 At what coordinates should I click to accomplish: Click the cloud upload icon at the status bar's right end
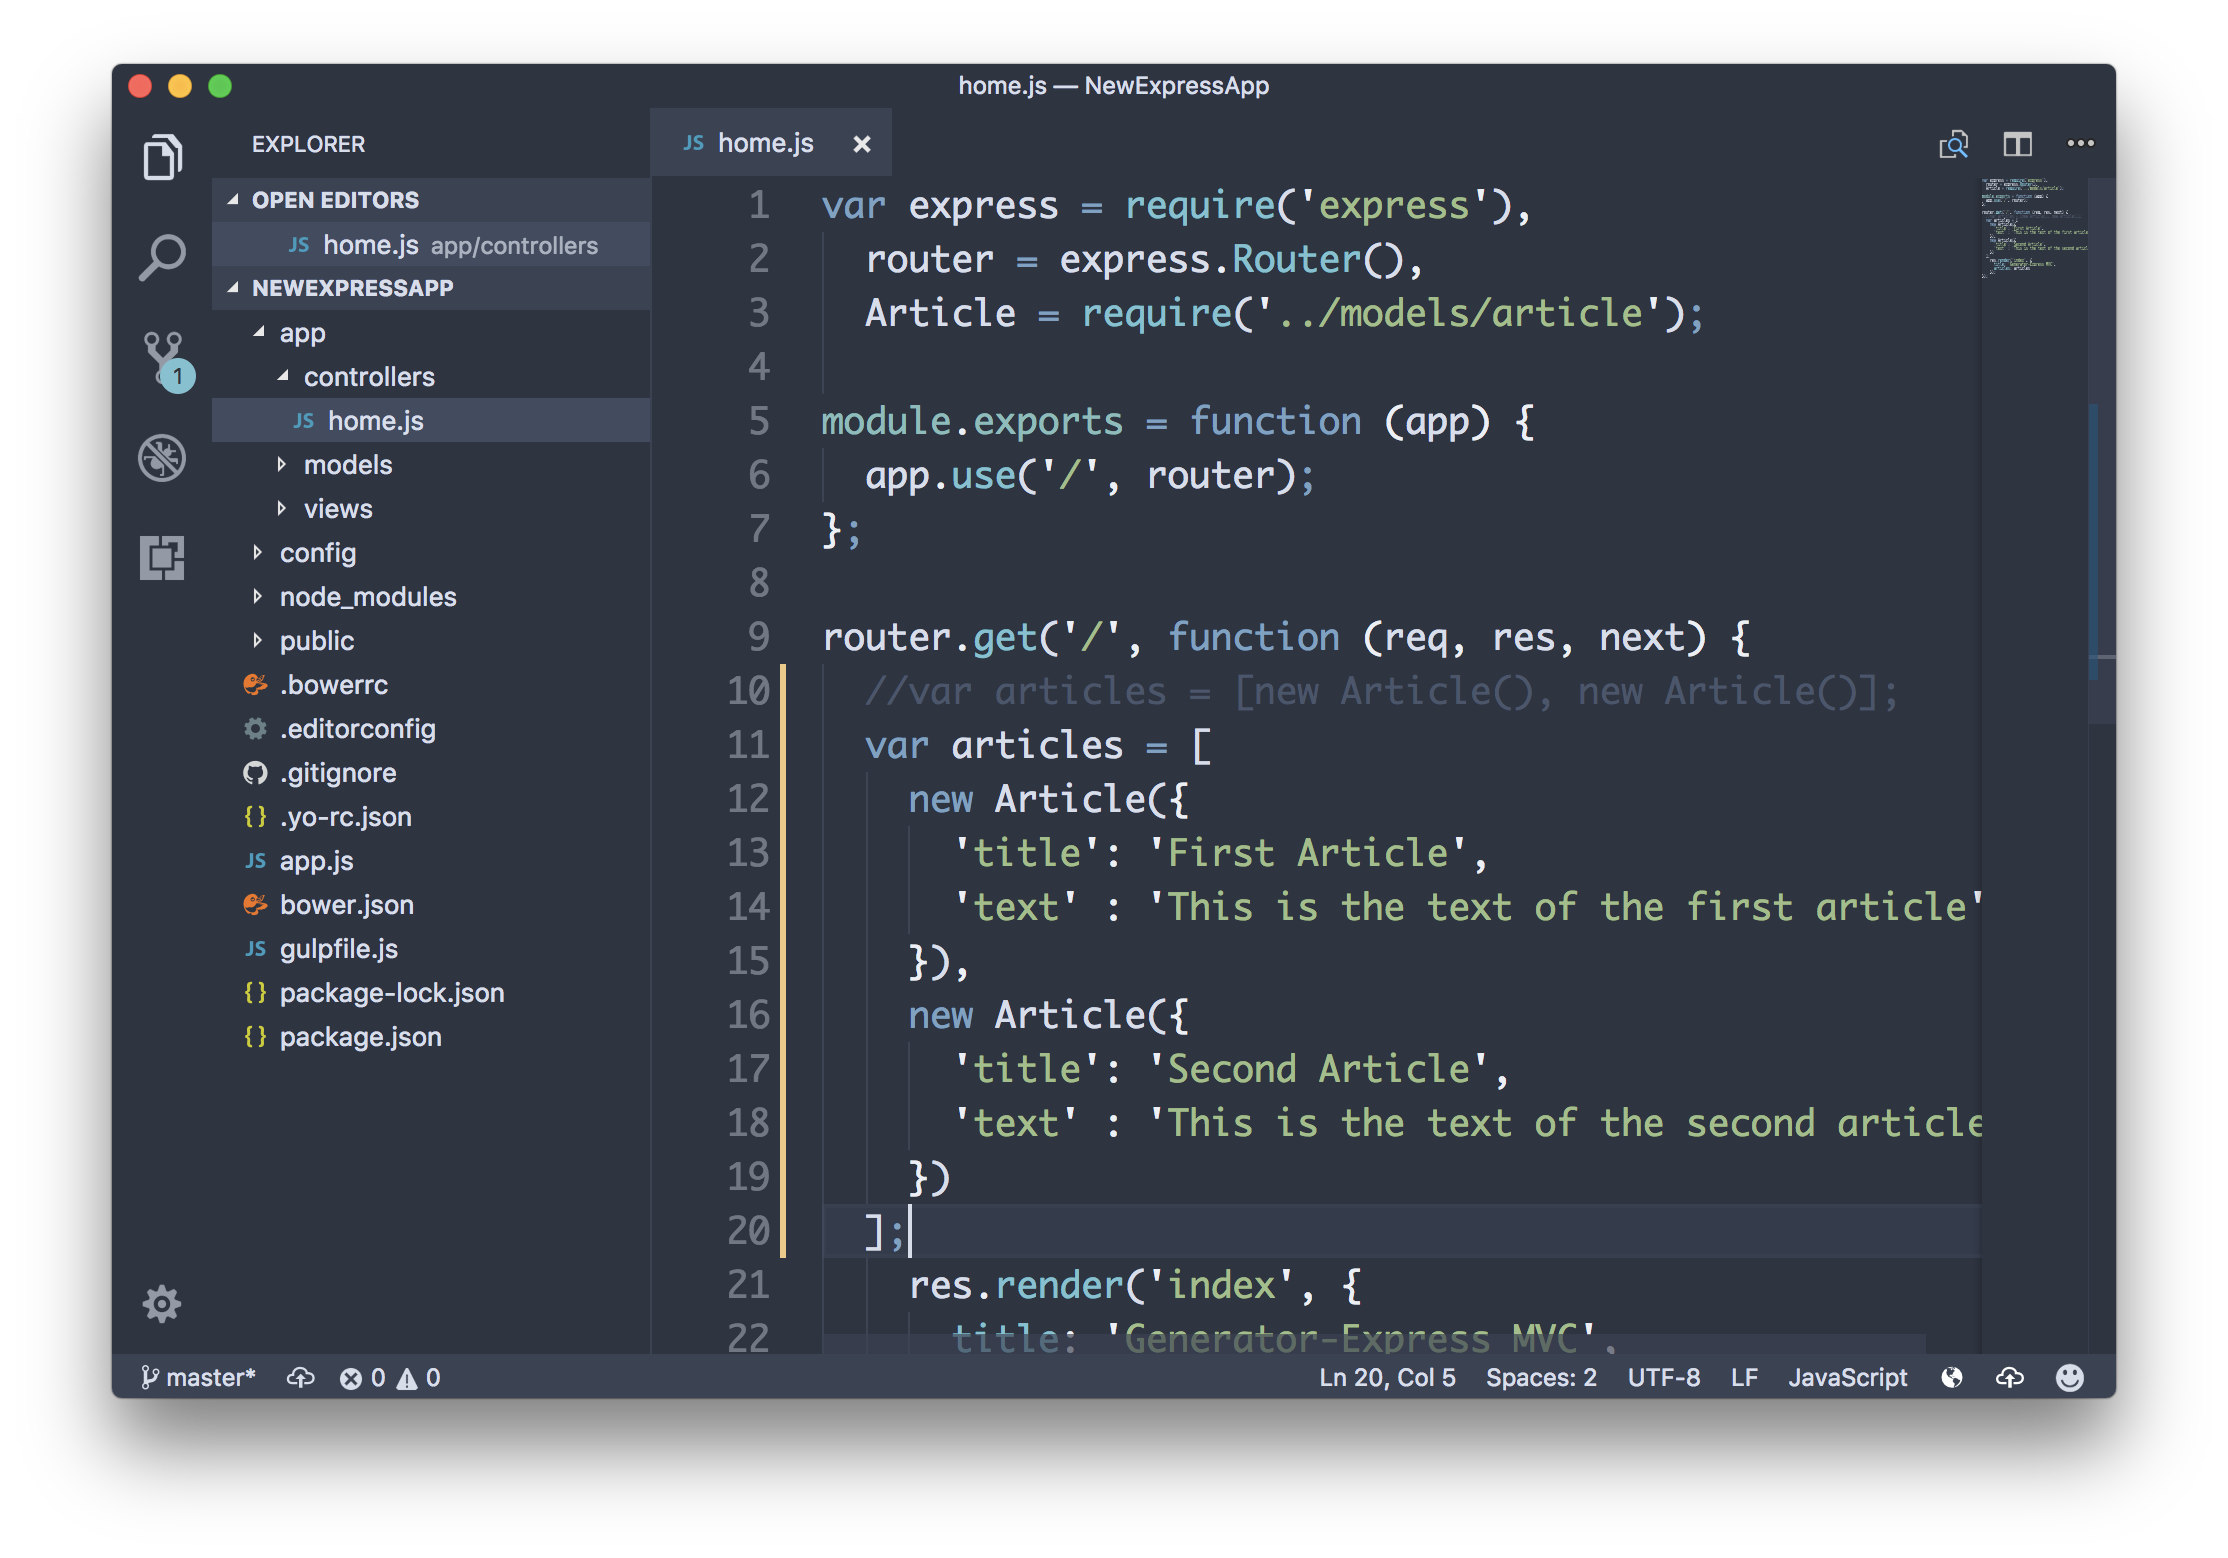[2009, 1377]
